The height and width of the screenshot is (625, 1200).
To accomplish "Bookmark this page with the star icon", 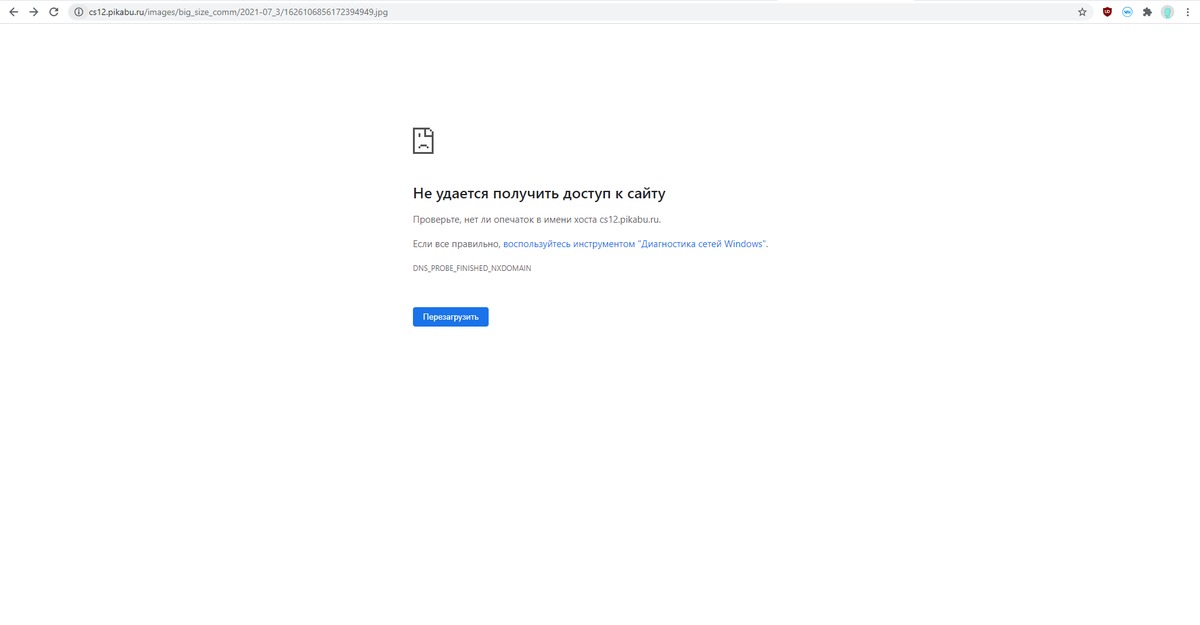I will (x=1082, y=12).
